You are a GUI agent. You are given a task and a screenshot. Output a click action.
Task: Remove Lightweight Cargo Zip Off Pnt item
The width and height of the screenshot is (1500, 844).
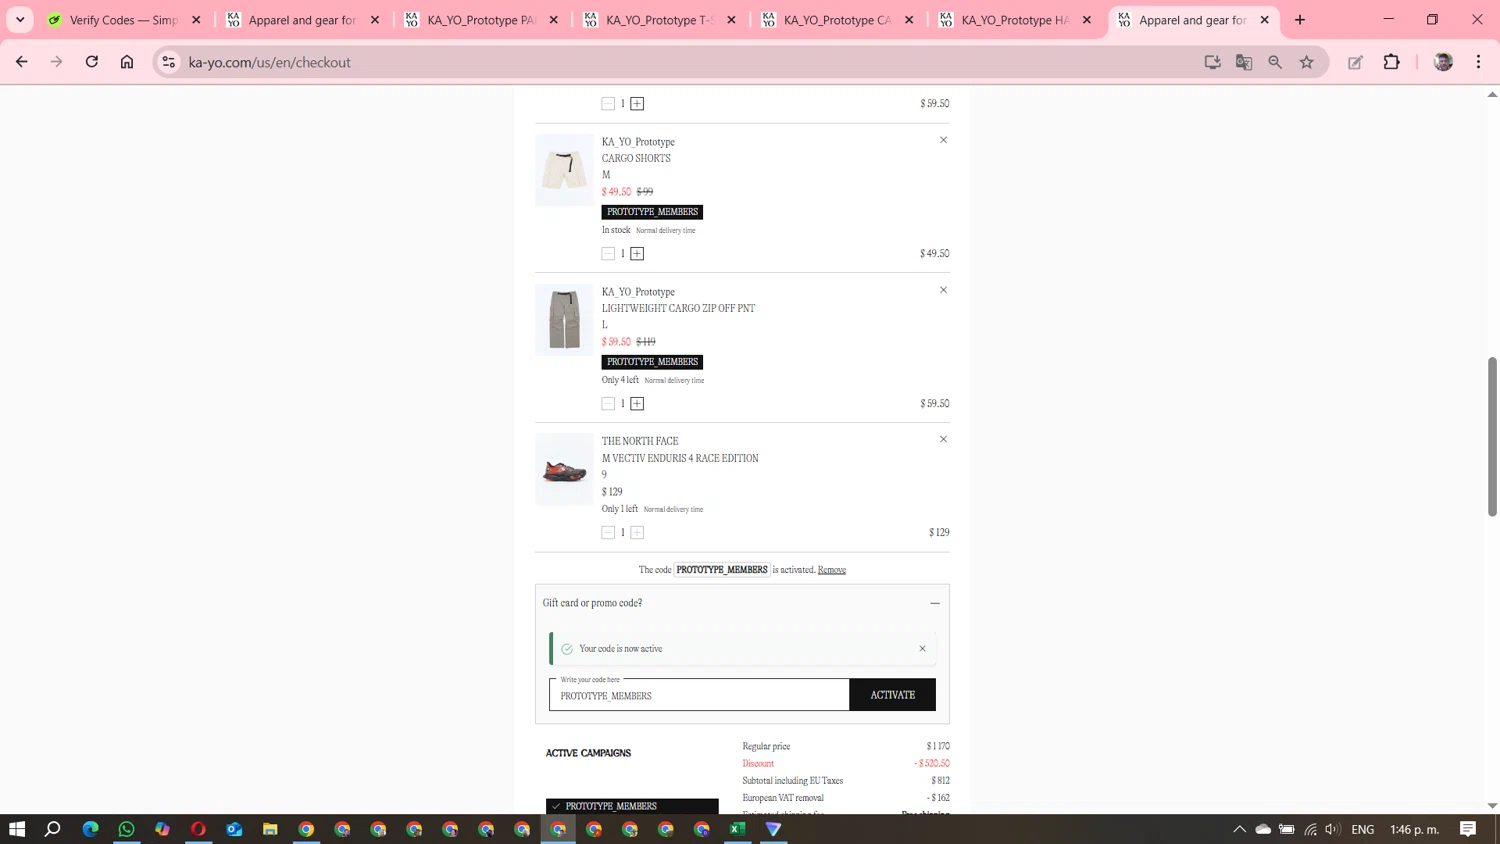[943, 290]
